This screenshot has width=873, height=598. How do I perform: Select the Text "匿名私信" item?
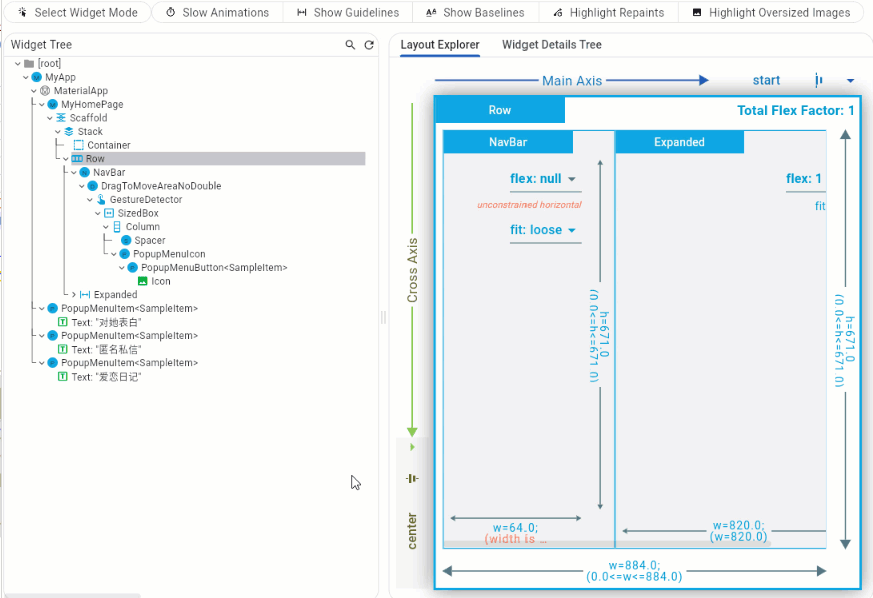click(x=106, y=350)
